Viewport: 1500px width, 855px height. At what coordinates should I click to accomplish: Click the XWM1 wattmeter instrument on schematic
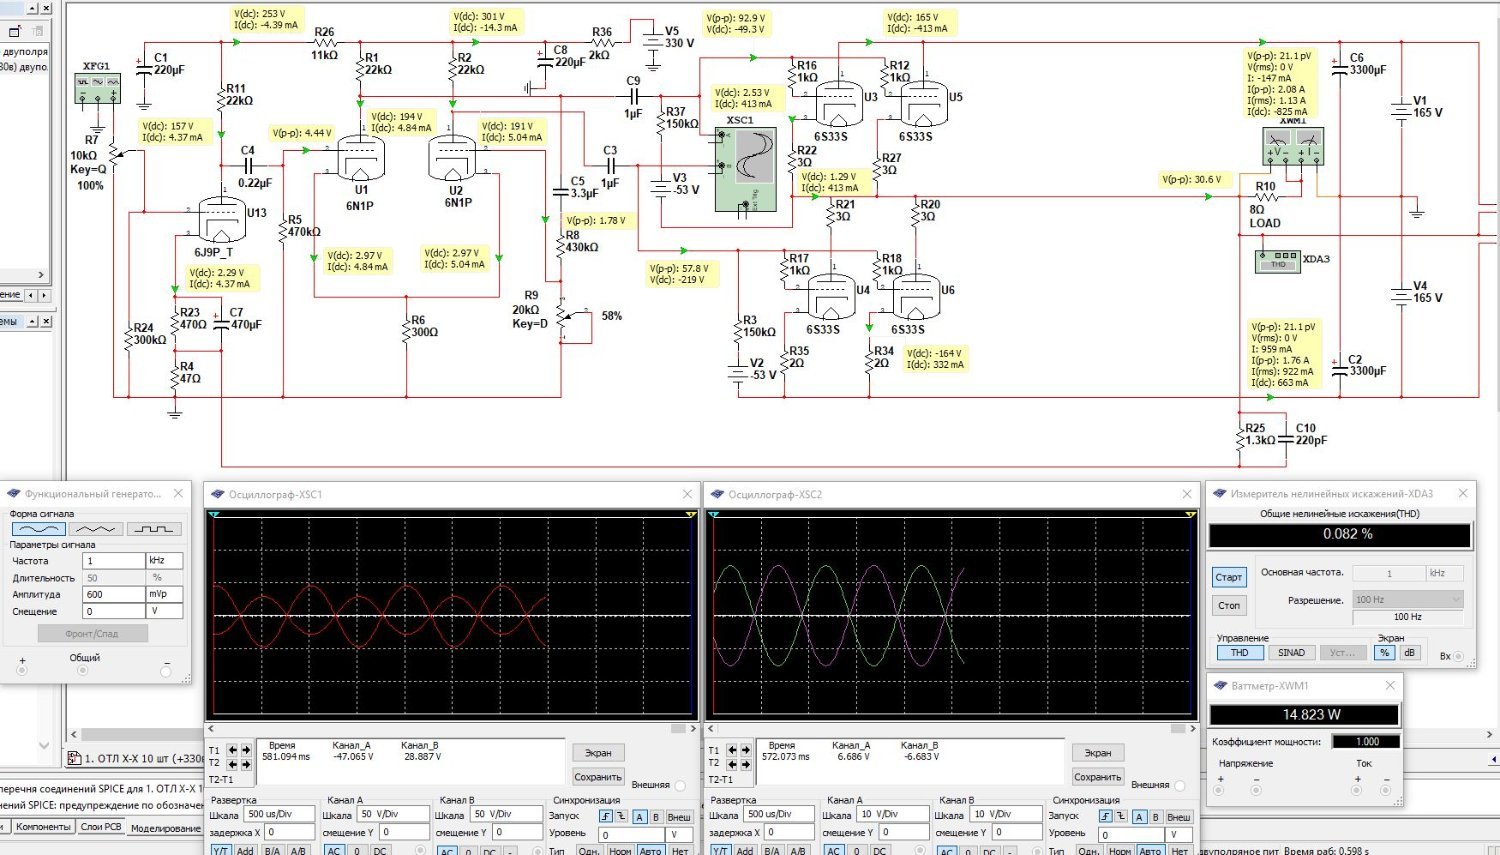tap(1293, 148)
